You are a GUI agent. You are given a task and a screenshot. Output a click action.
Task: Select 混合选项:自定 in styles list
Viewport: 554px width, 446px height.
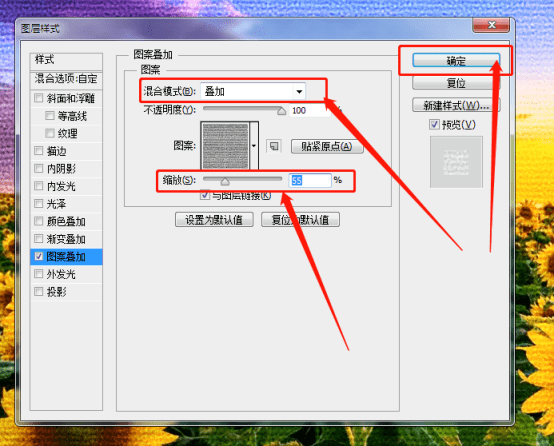pos(66,79)
